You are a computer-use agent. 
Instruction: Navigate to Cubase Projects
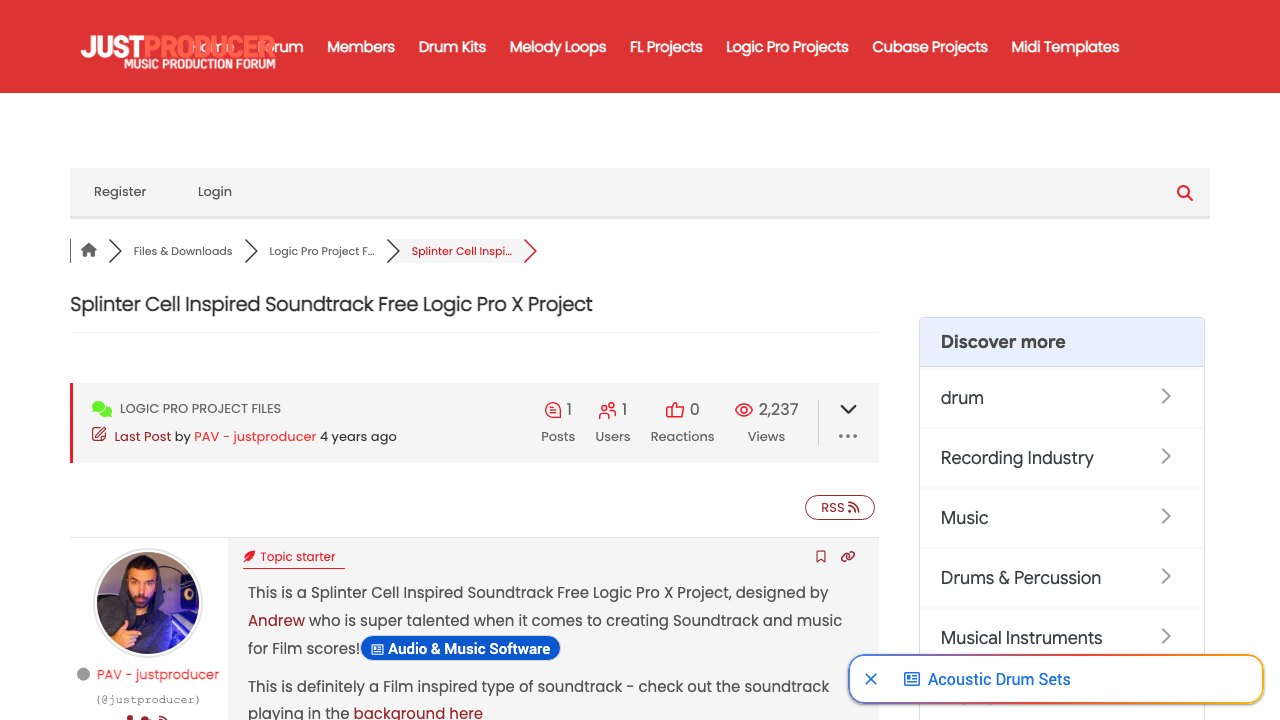pyautogui.click(x=930, y=47)
